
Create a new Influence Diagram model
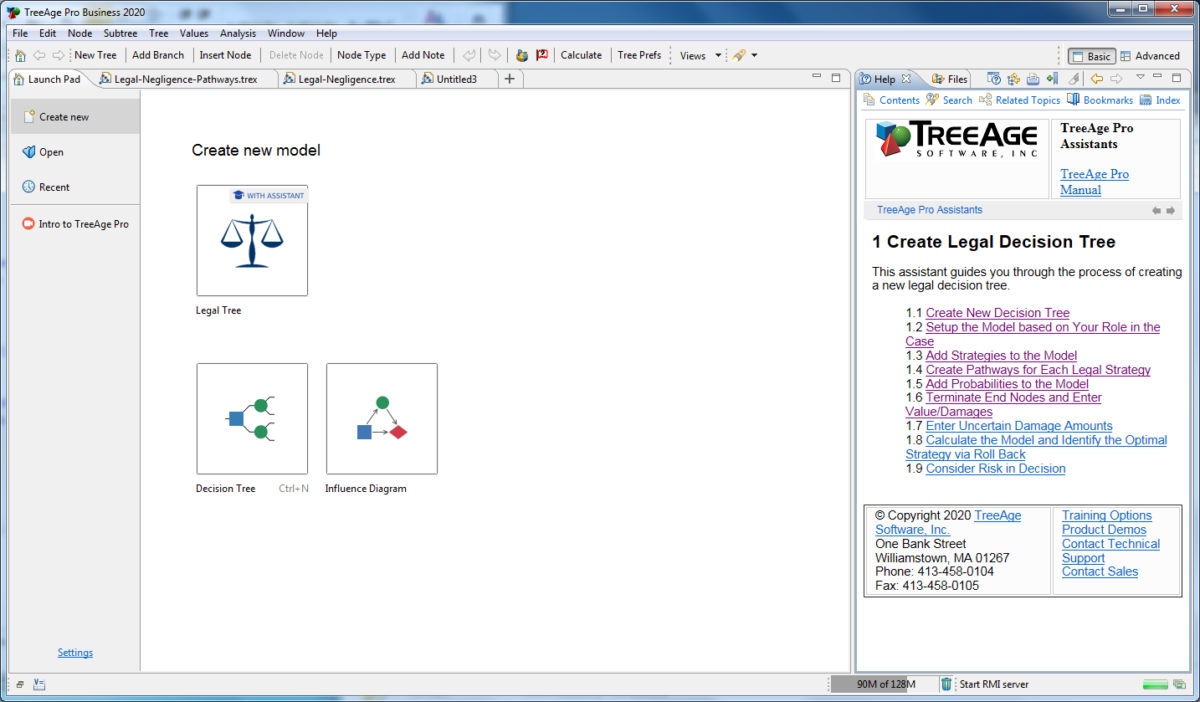click(381, 419)
